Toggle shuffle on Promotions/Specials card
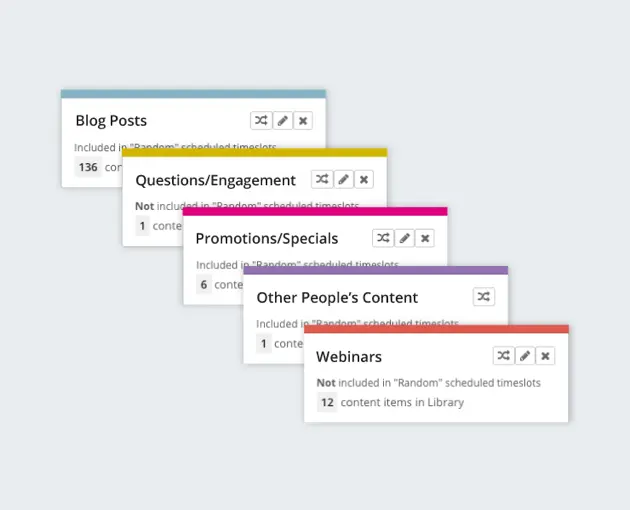This screenshot has height=510, width=630. (x=383, y=238)
